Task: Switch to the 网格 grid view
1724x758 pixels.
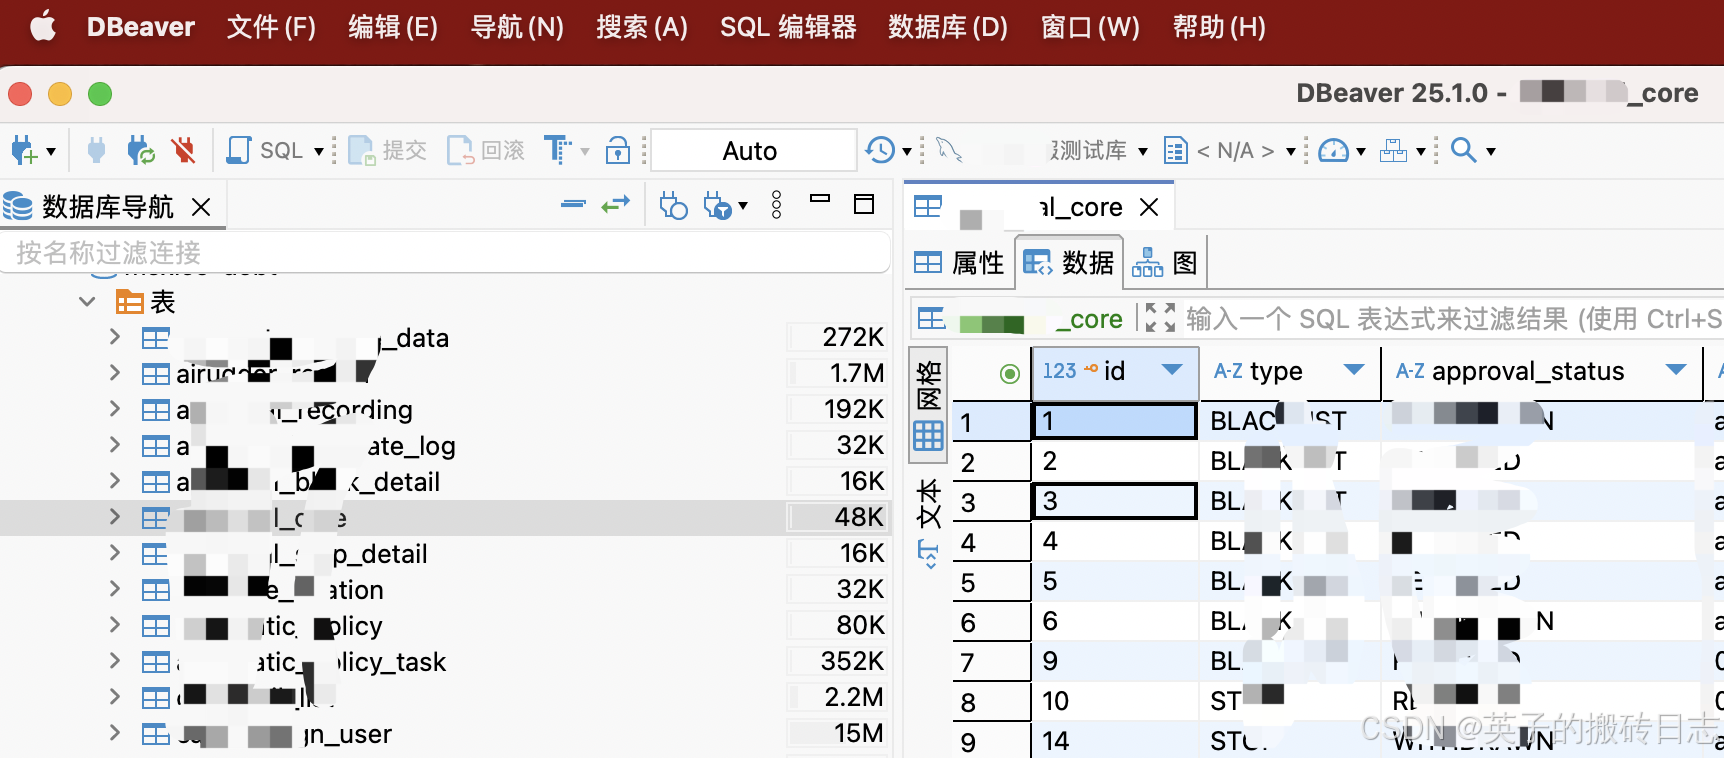Action: (928, 406)
